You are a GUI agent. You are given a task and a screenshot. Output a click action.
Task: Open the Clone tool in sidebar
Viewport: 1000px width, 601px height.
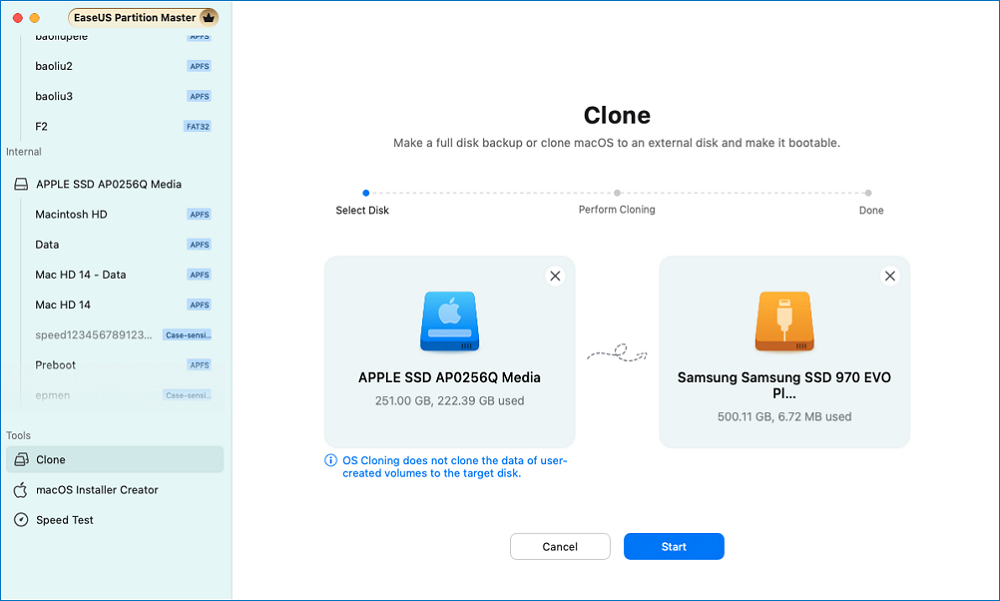pos(115,459)
